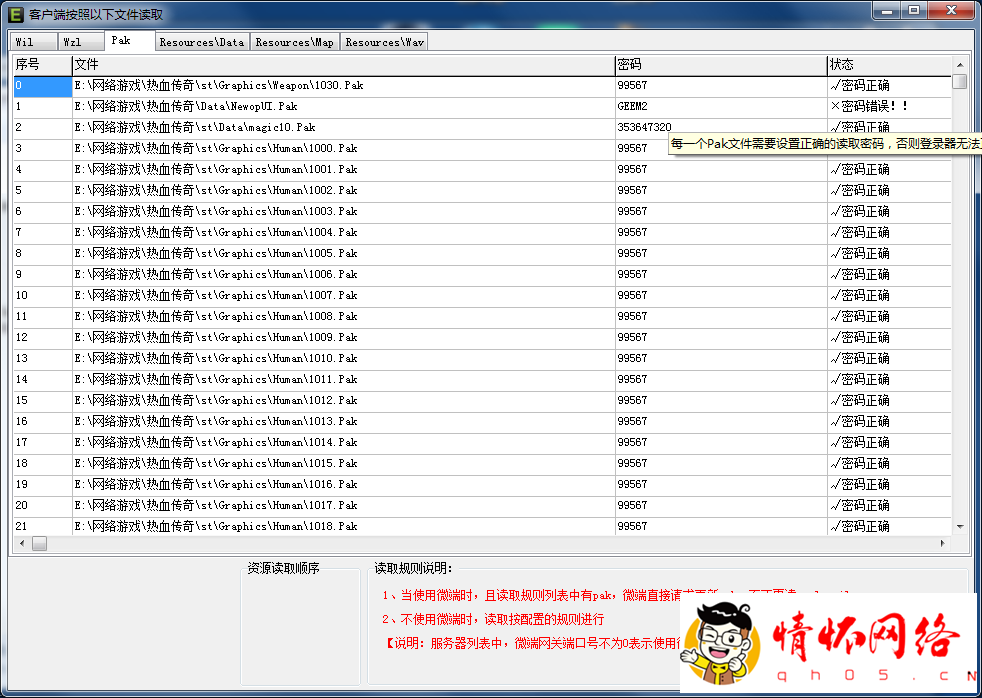Select file Human\1000.Pak
The height and width of the screenshot is (698, 982).
[x=344, y=148]
